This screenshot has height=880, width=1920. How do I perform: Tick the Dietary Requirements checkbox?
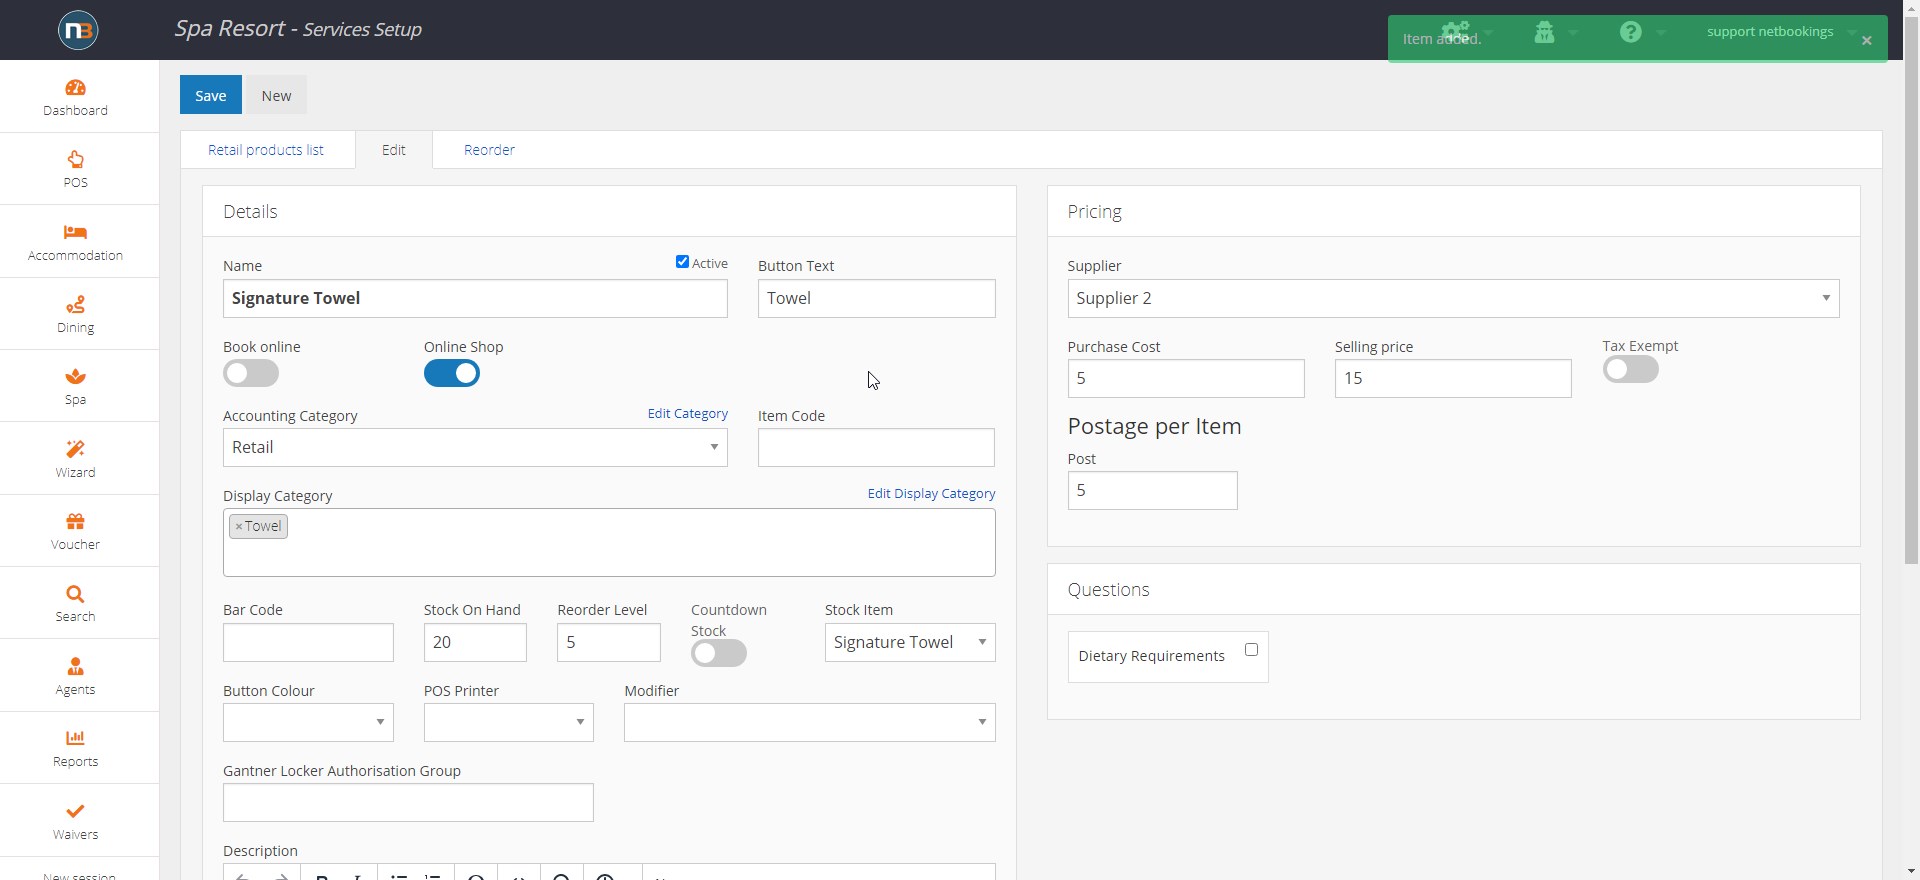tap(1251, 650)
